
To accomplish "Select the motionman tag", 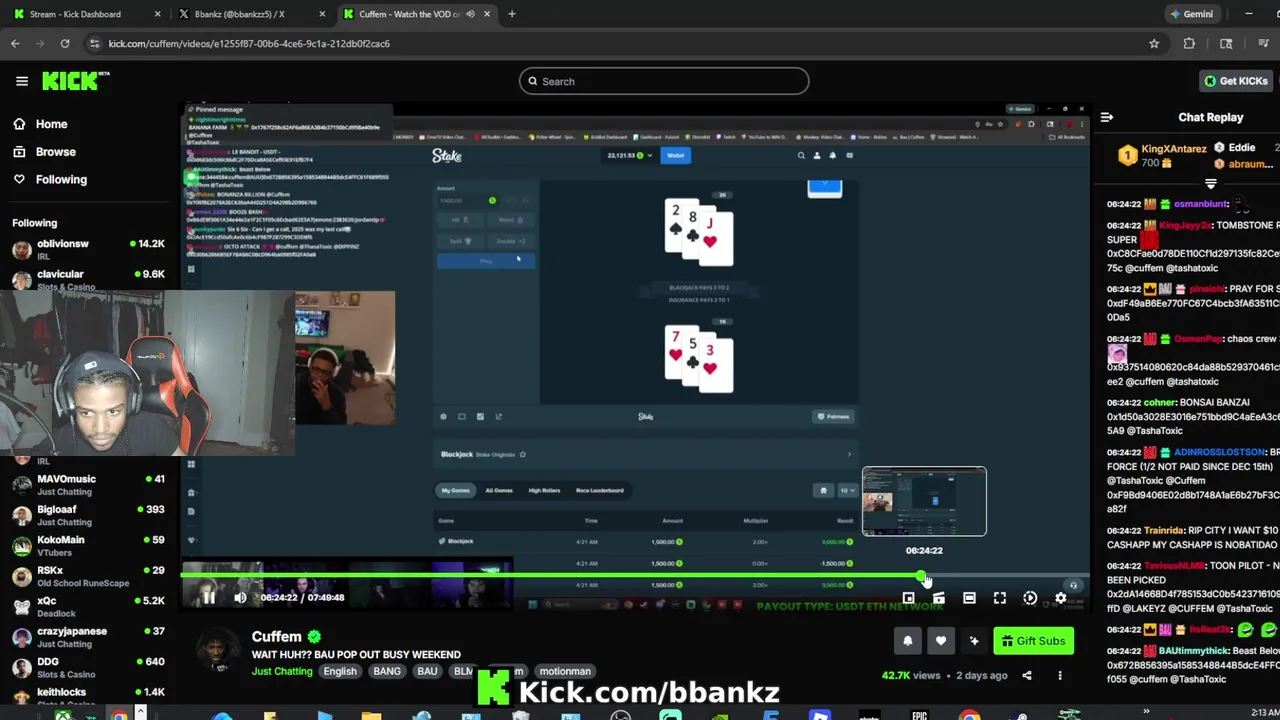I will tap(565, 671).
